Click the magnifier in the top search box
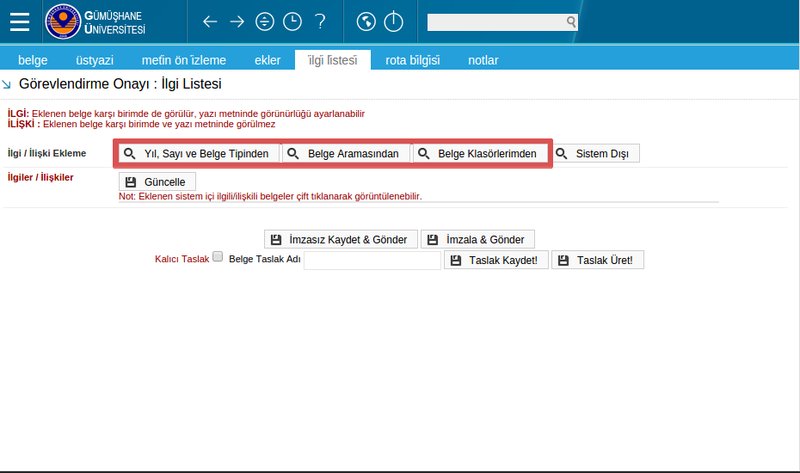Screen dimensions: 800x473 tap(570, 21)
